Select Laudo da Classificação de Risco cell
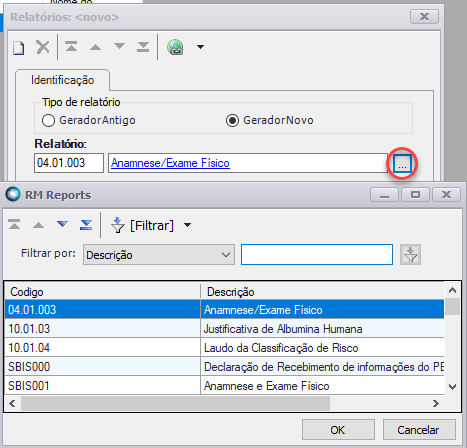This screenshot has width=467, height=448. [322, 348]
